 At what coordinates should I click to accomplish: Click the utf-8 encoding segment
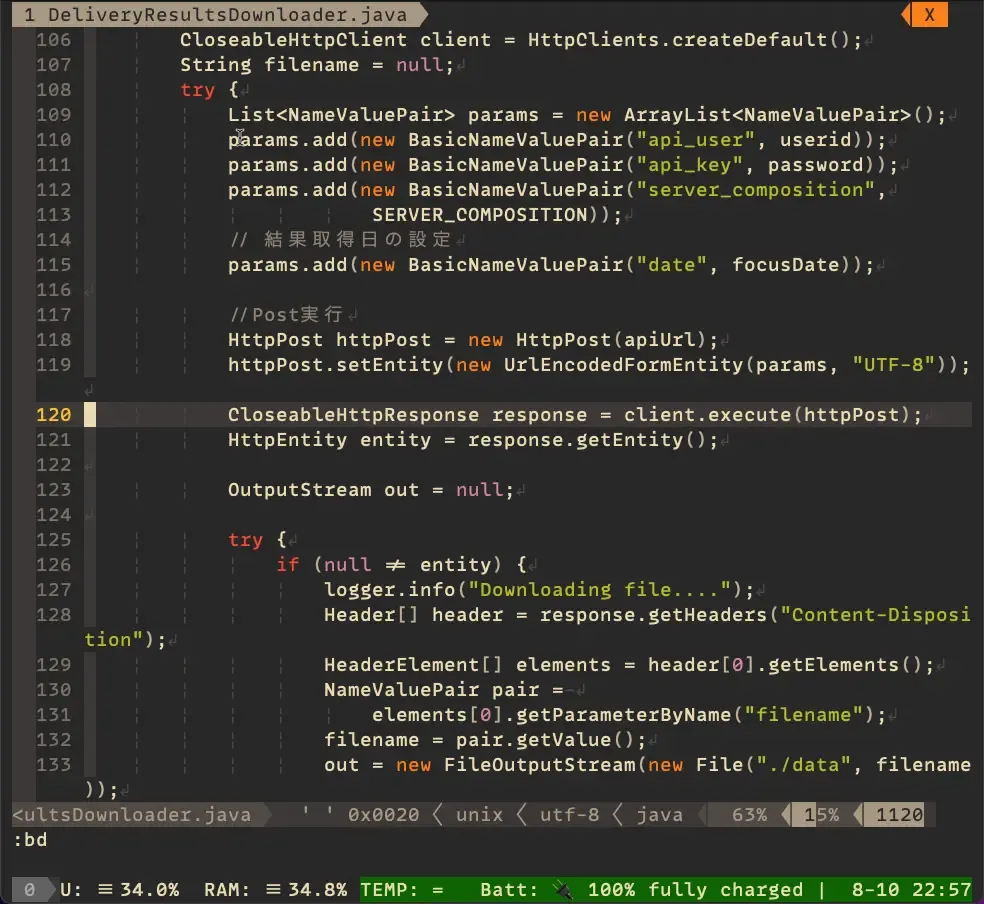click(x=569, y=815)
